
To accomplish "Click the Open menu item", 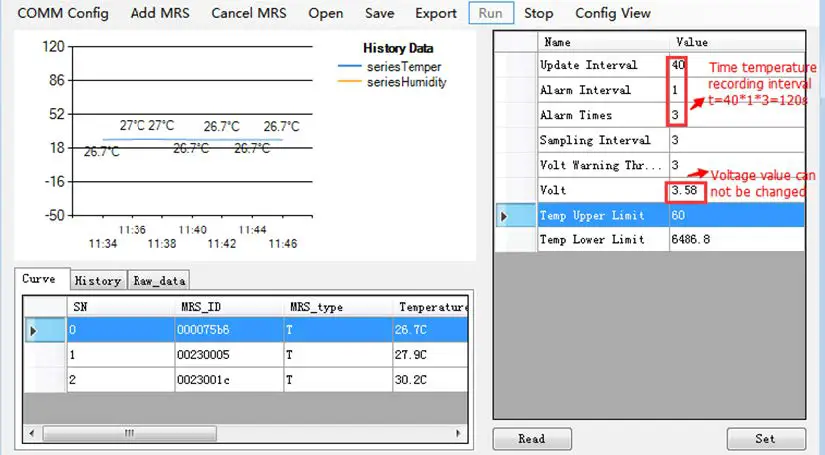I will (x=326, y=13).
